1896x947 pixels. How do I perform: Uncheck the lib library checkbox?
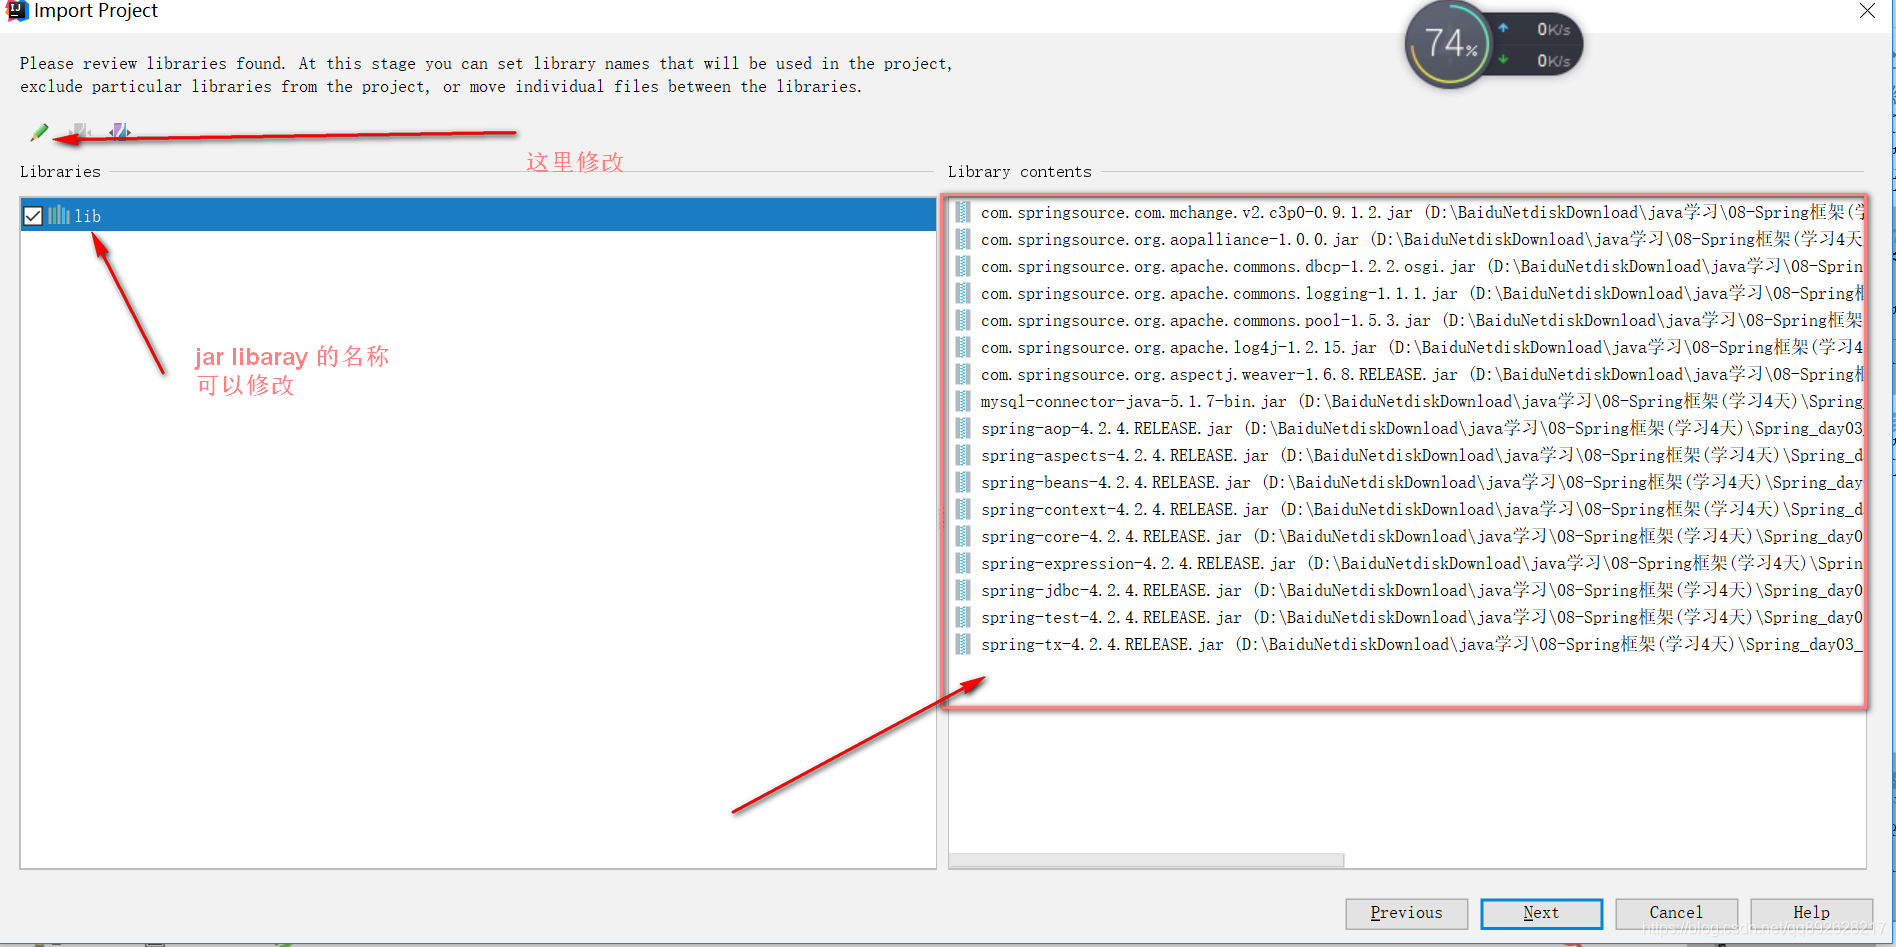(x=33, y=216)
